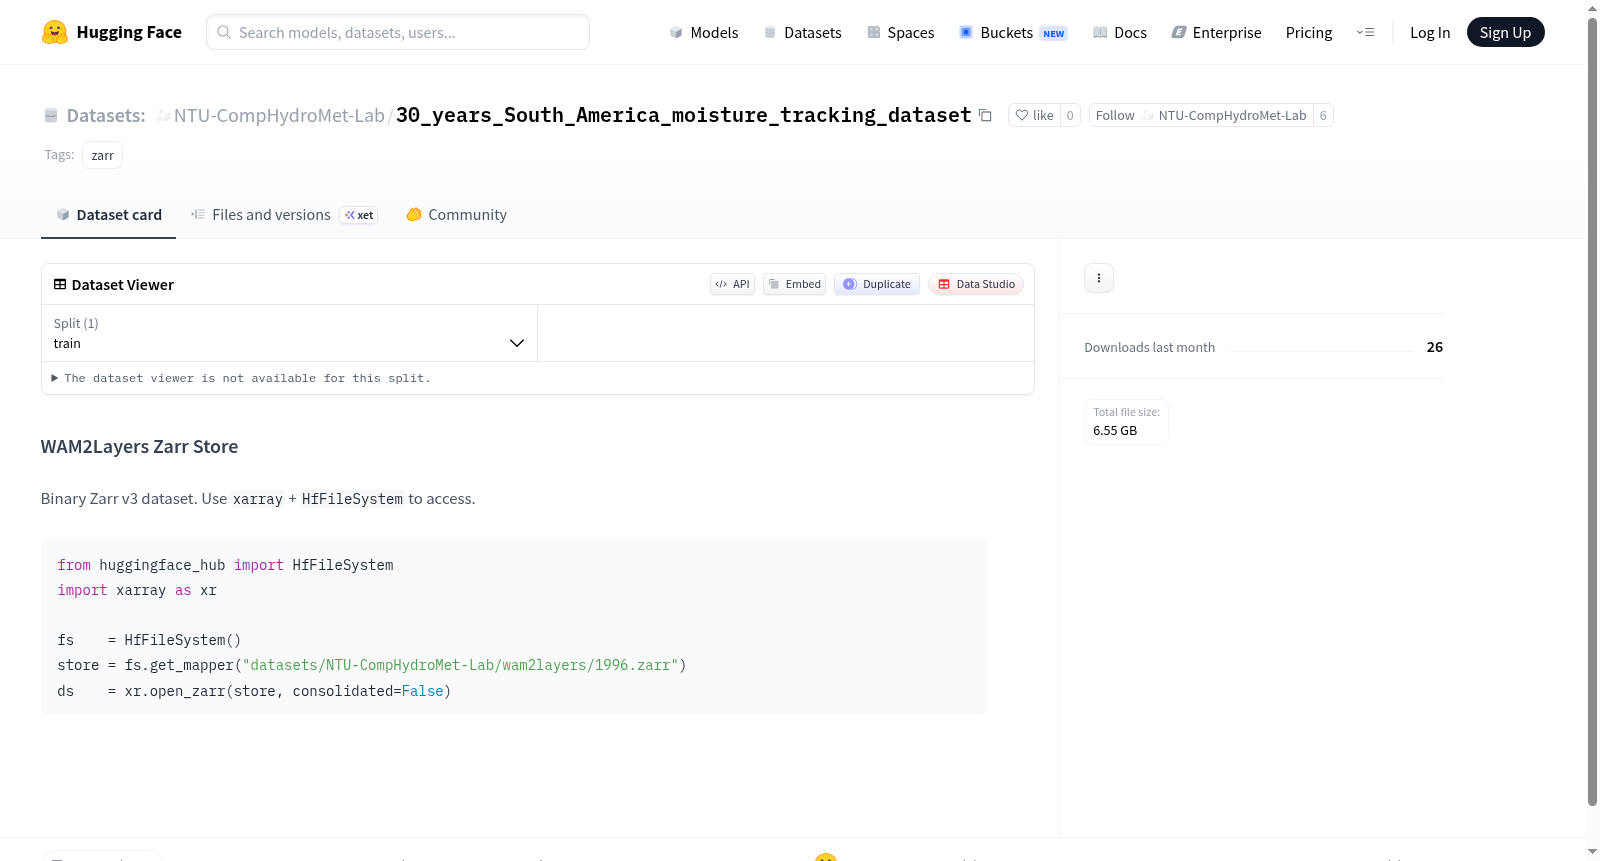Open the NTU-CompHydroMet-Lab organization link

click(279, 115)
